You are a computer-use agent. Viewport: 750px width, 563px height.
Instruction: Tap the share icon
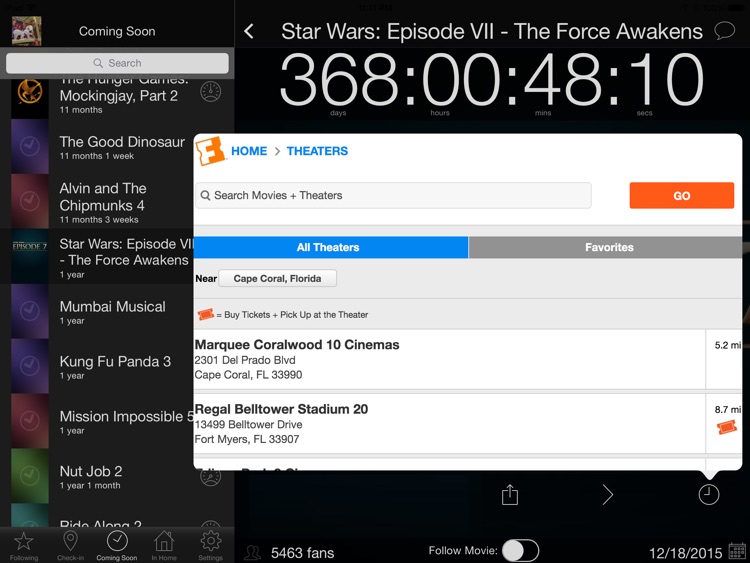pyautogui.click(x=510, y=495)
